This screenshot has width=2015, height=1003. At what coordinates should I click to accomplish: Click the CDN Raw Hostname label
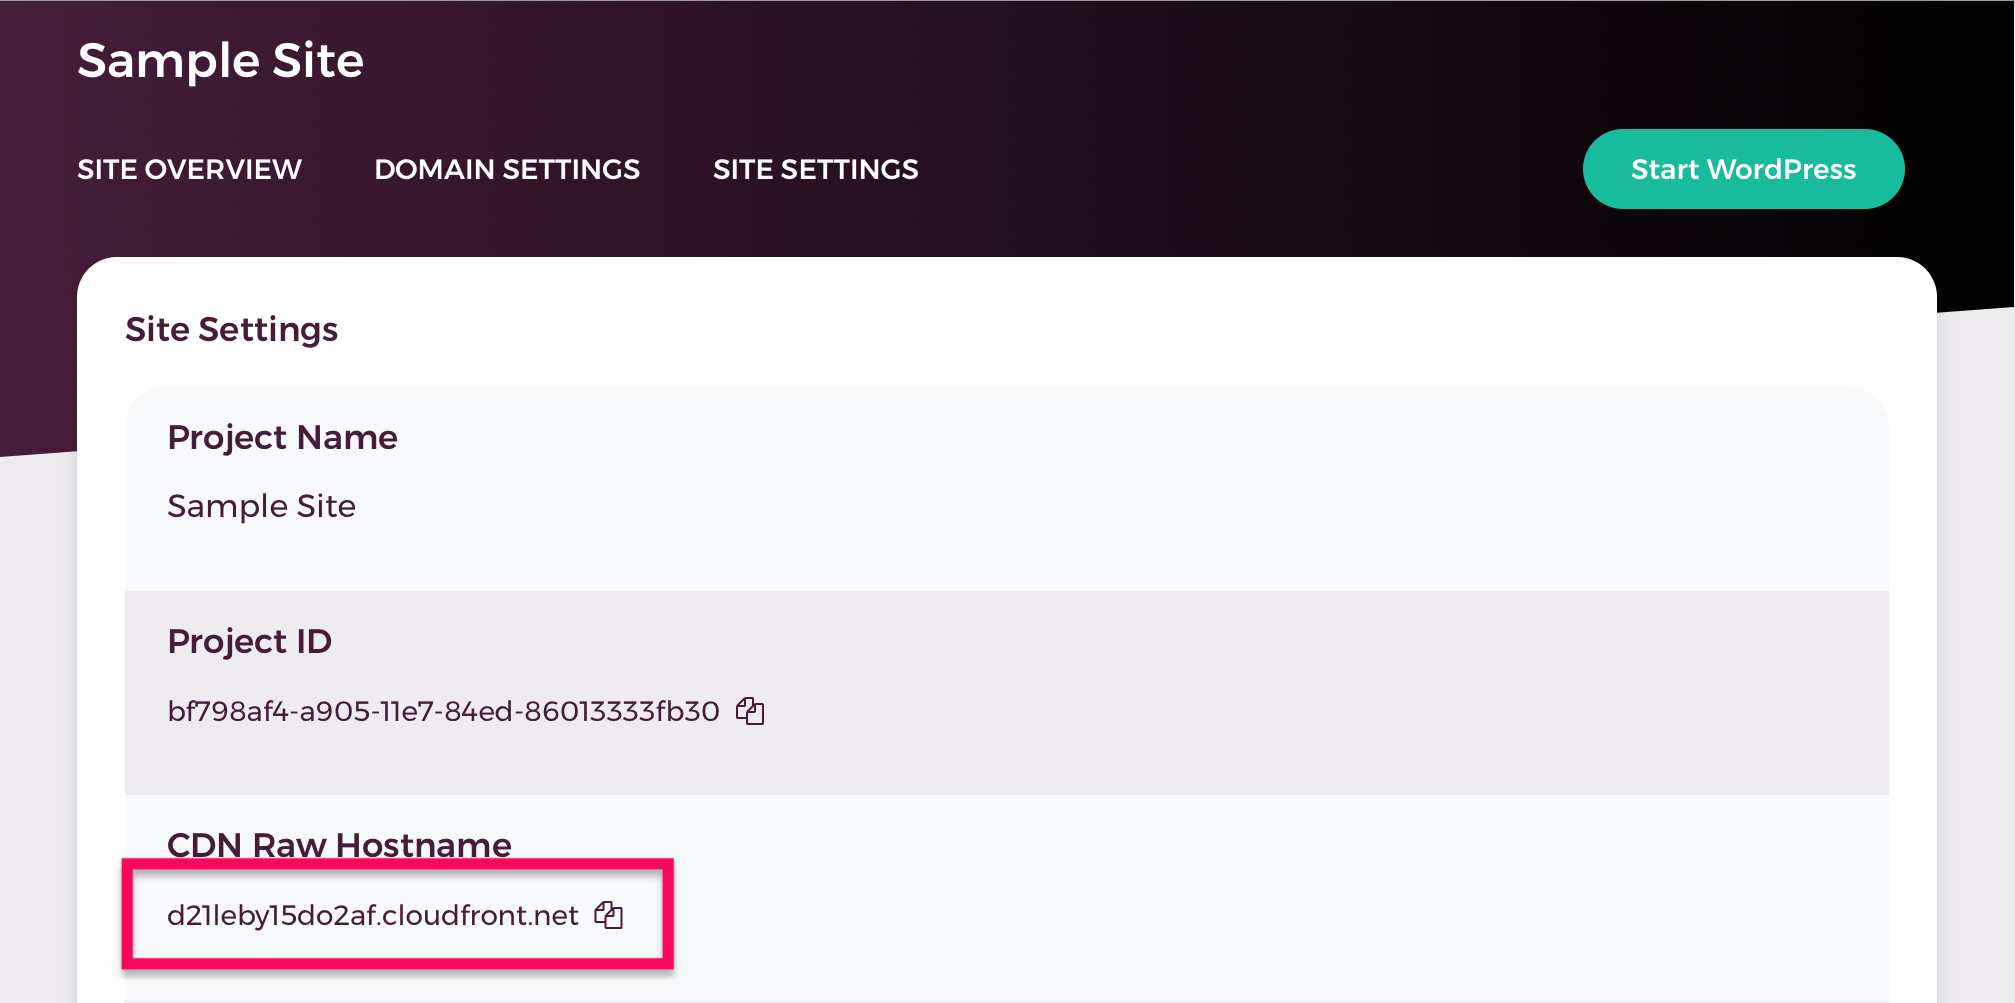coord(339,845)
